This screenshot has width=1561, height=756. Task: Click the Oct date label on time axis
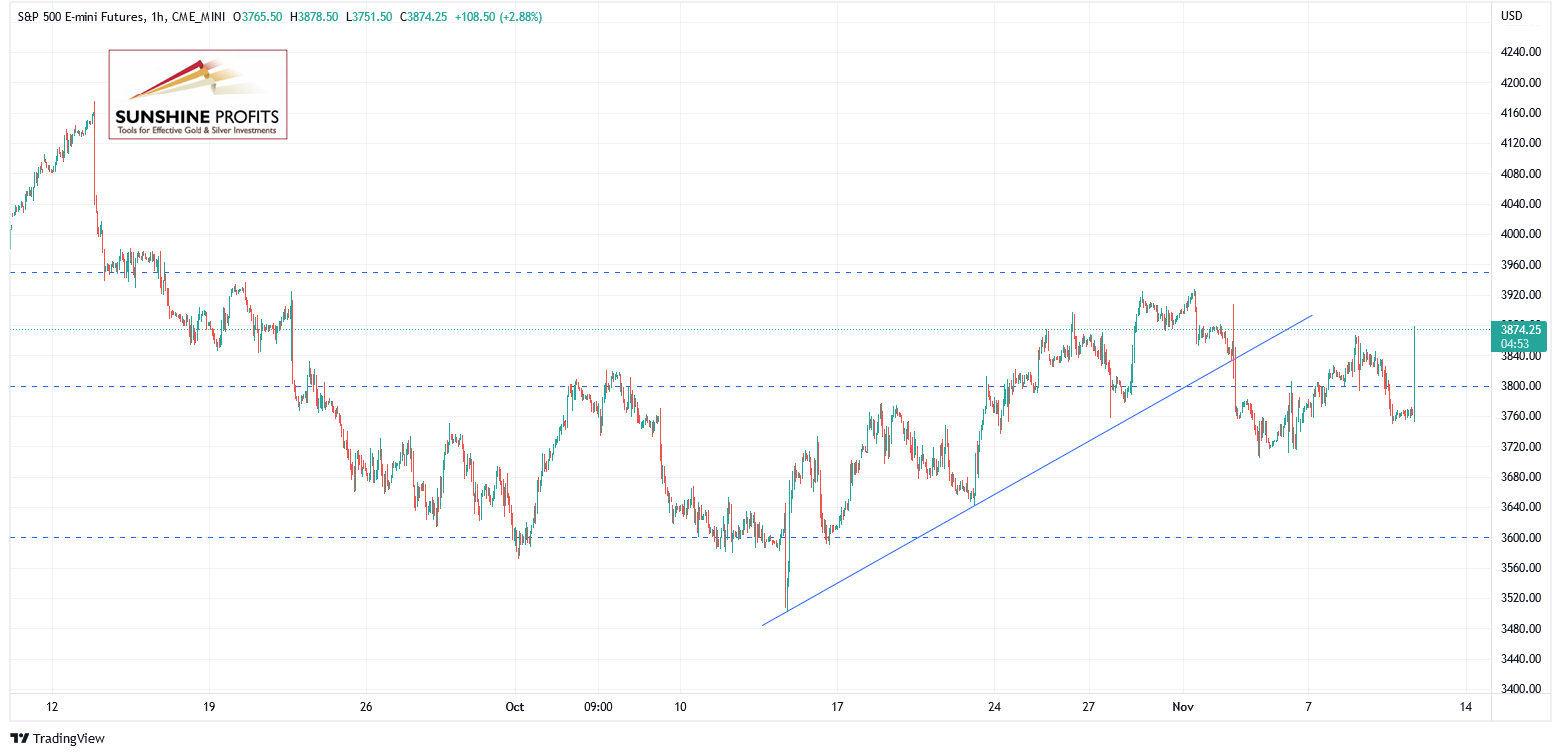(515, 707)
